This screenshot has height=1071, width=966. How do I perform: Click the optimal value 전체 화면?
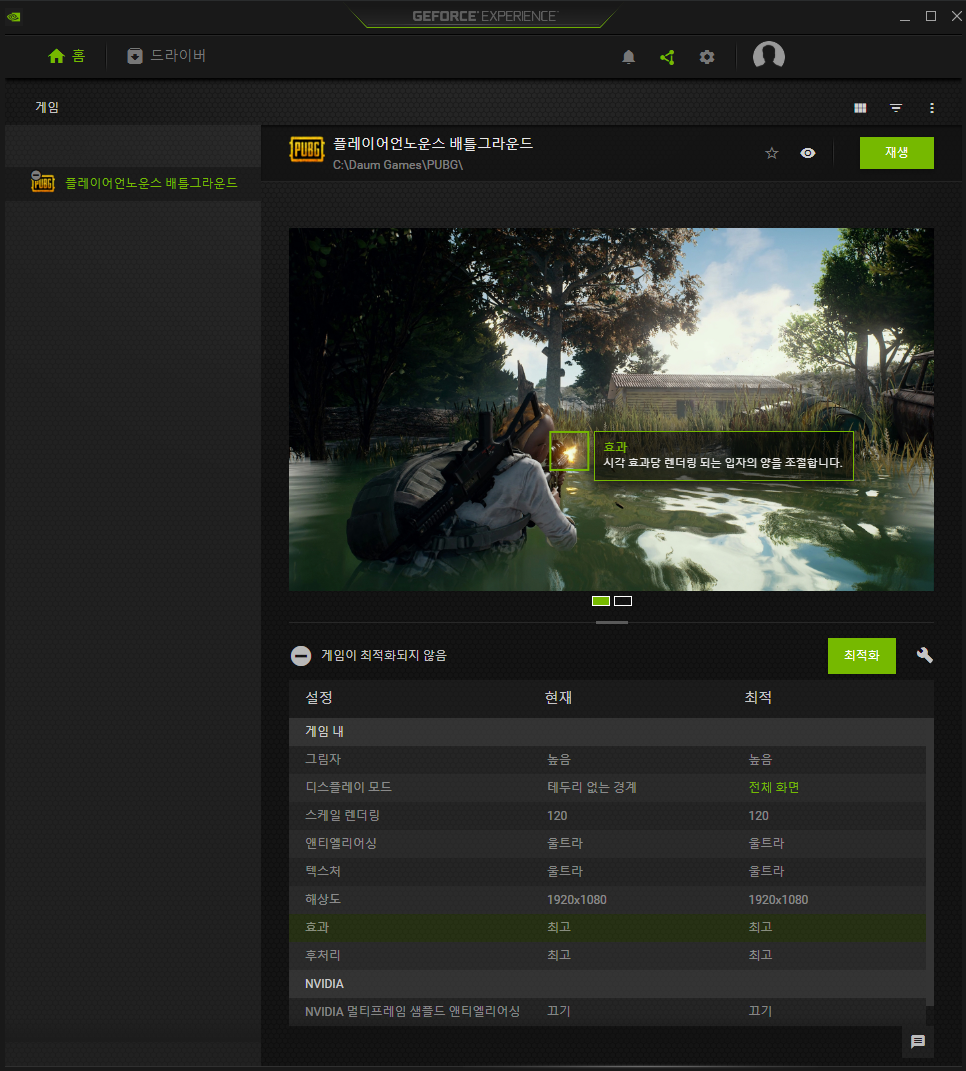coord(773,788)
